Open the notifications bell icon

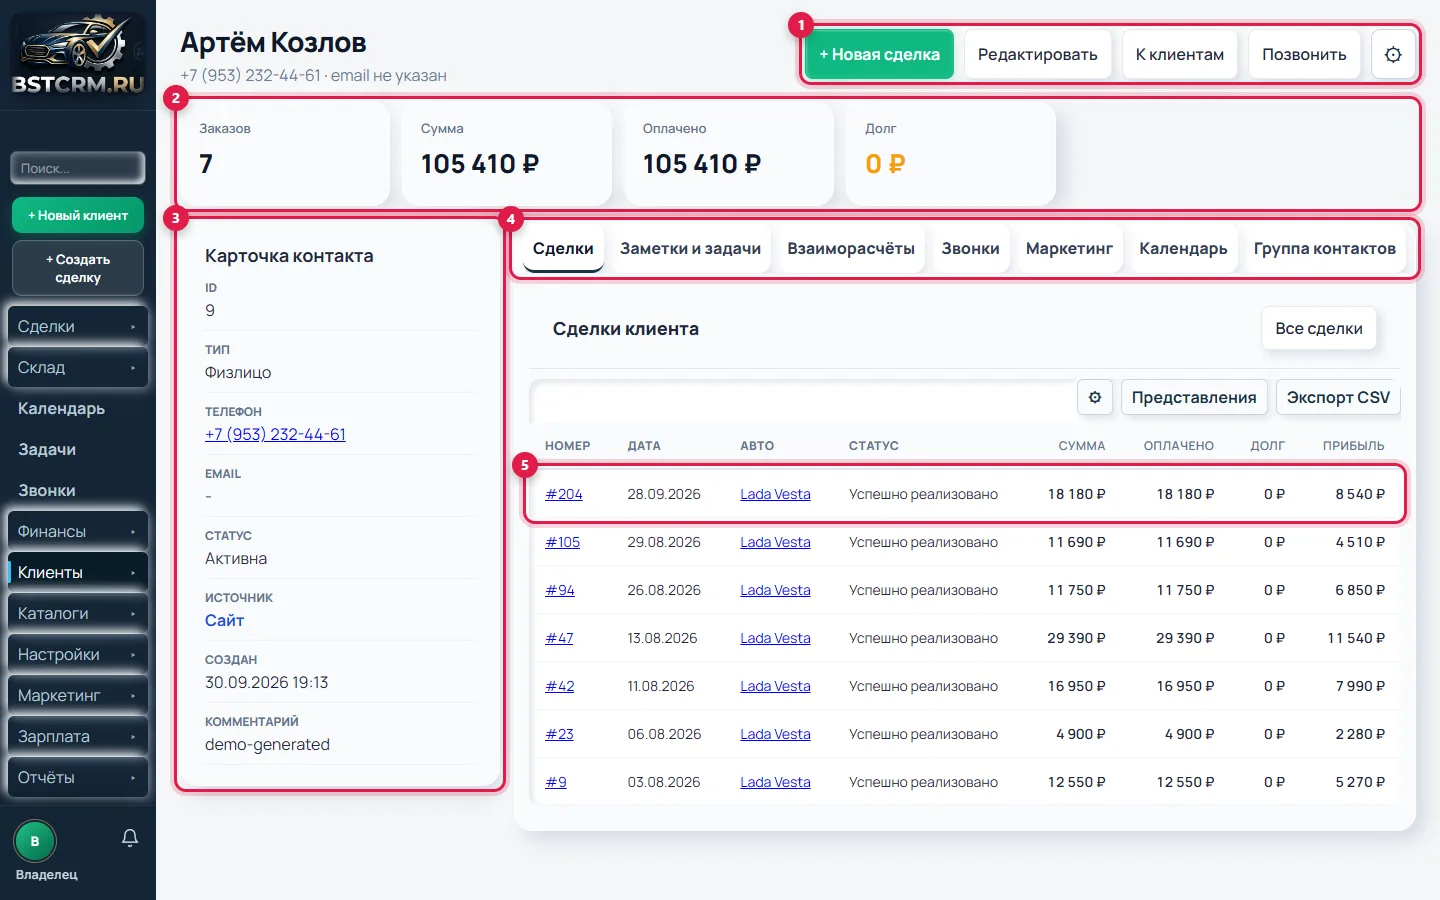coord(130,838)
